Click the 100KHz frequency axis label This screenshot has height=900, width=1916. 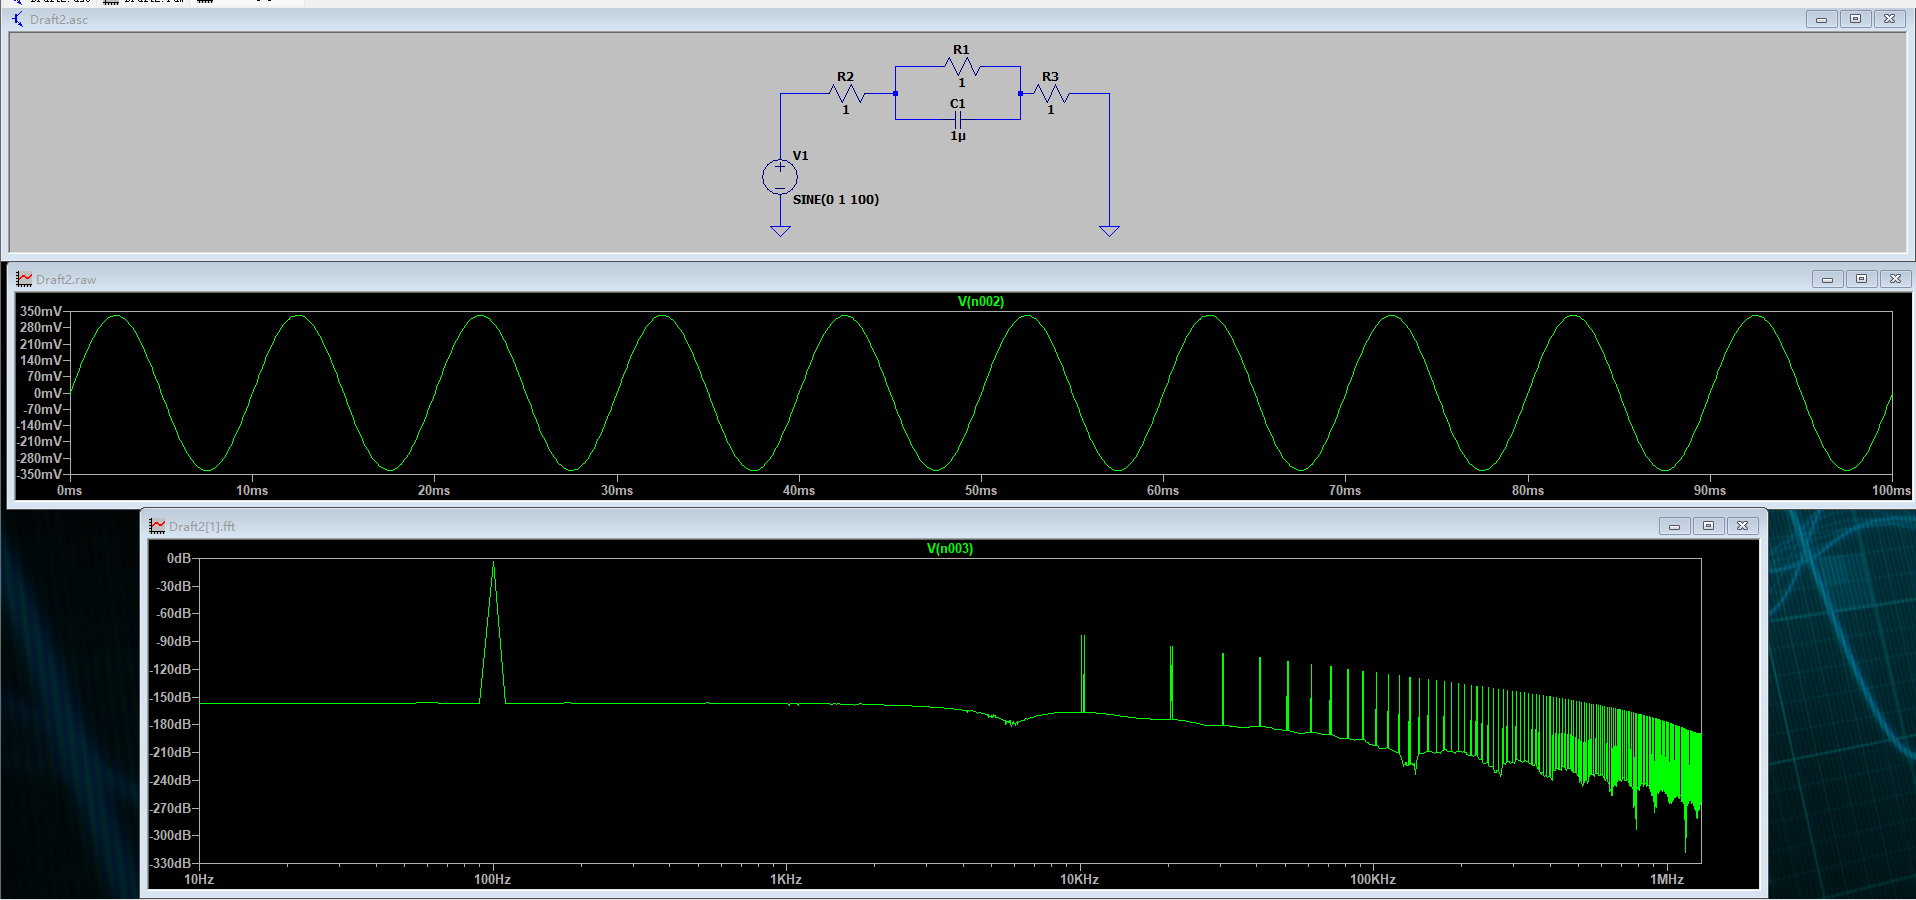pos(1373,880)
